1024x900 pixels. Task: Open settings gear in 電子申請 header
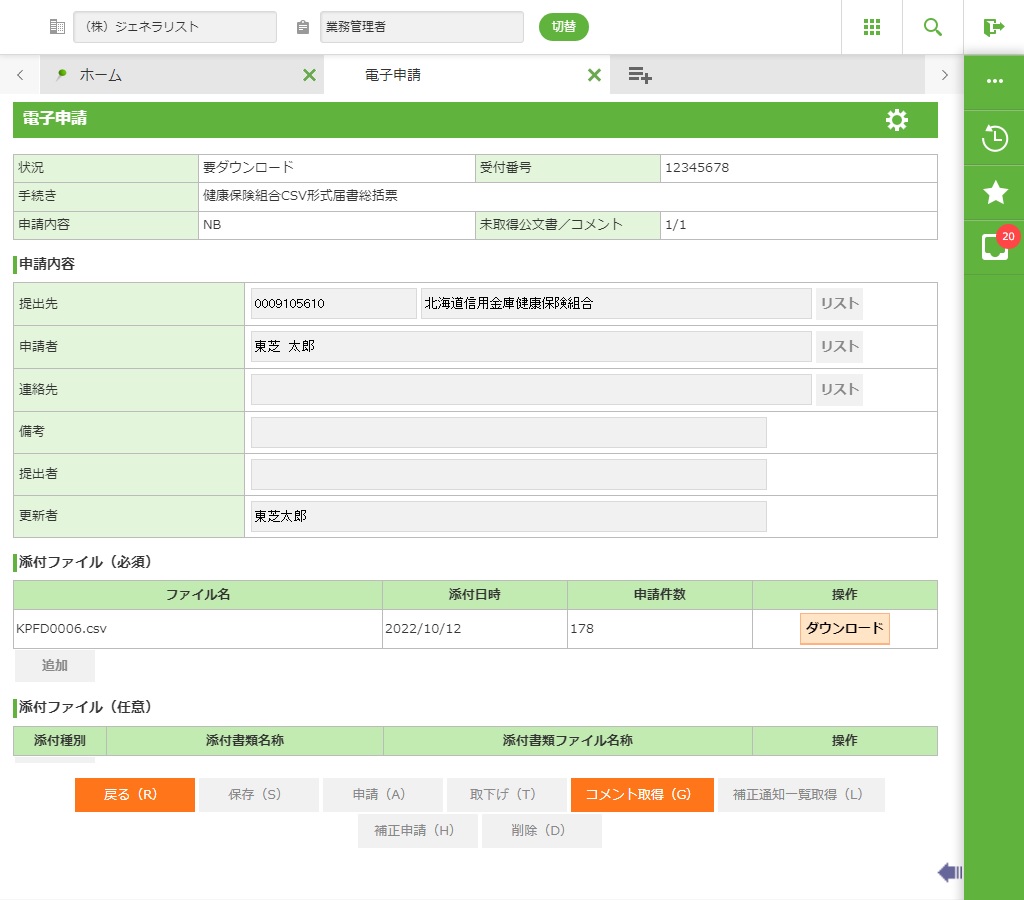(897, 120)
